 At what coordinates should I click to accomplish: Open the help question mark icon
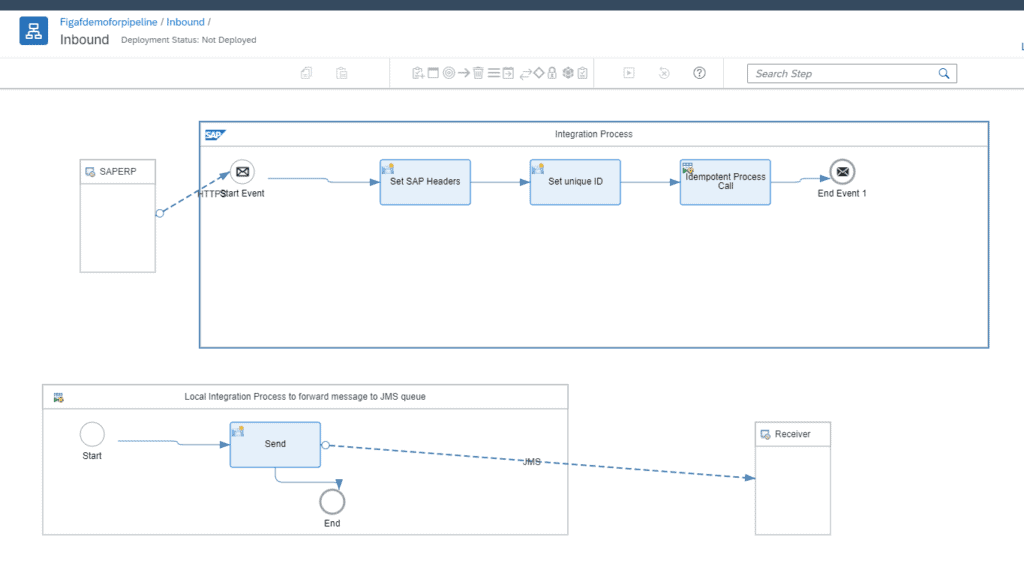(699, 73)
